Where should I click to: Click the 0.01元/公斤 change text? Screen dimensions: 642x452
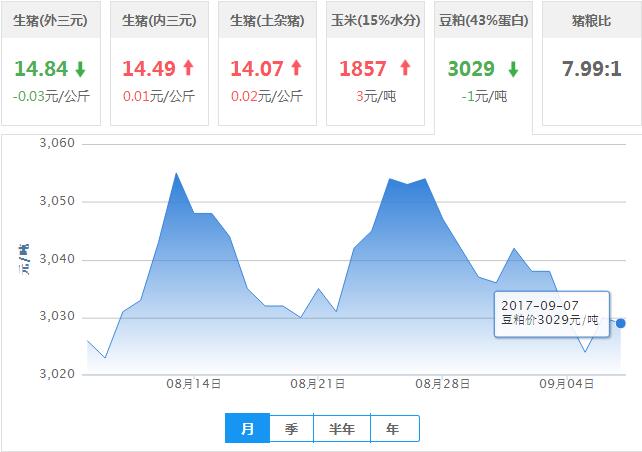159,96
